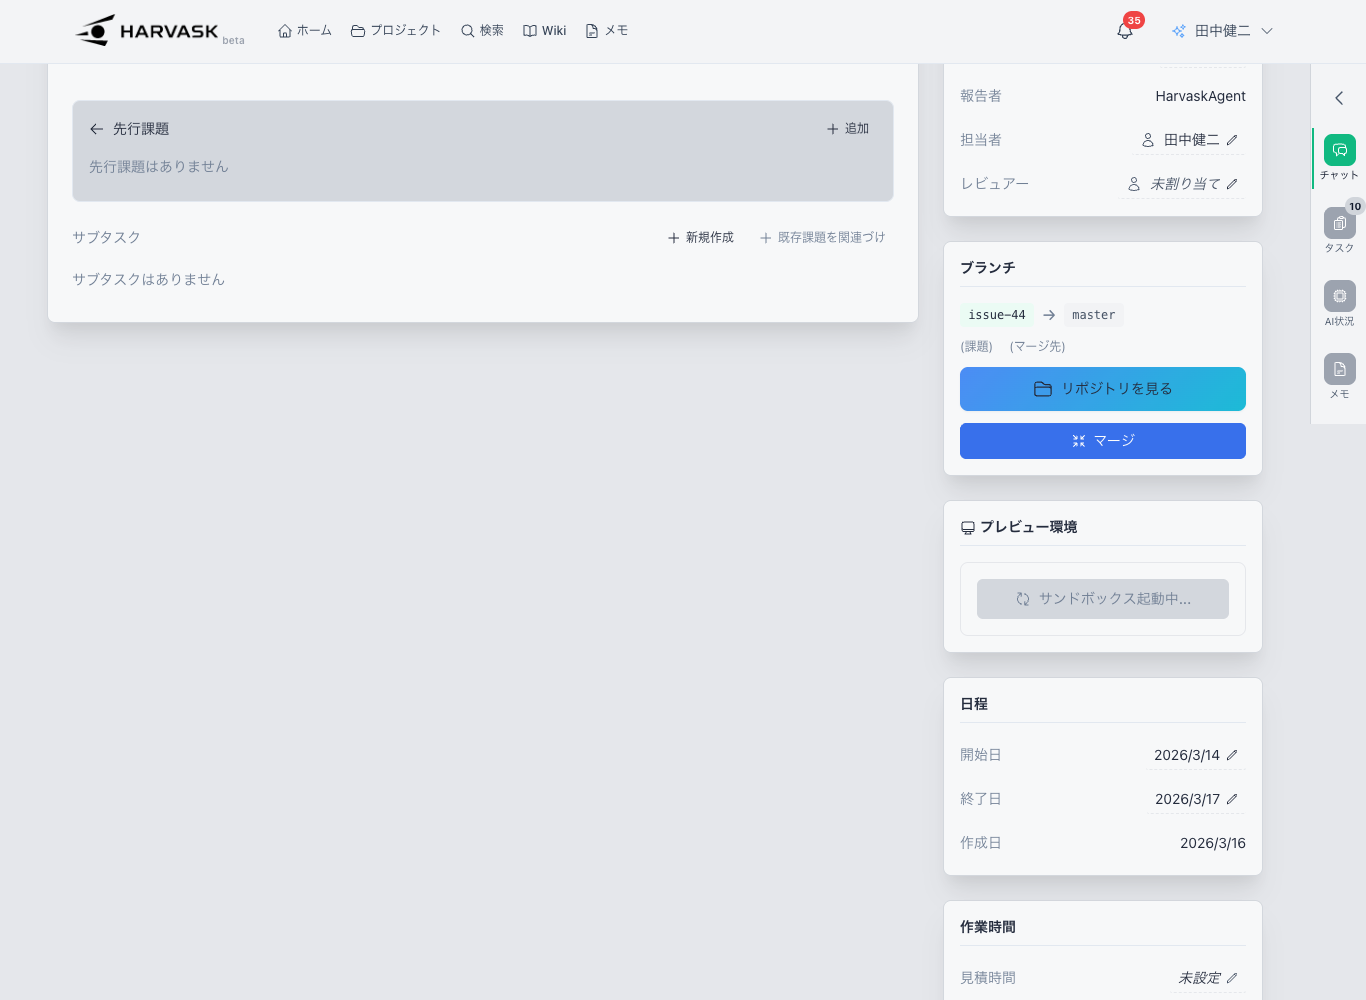Open Wiki from the top navigation
Viewport: 1366px width, 1000px height.
(x=545, y=31)
